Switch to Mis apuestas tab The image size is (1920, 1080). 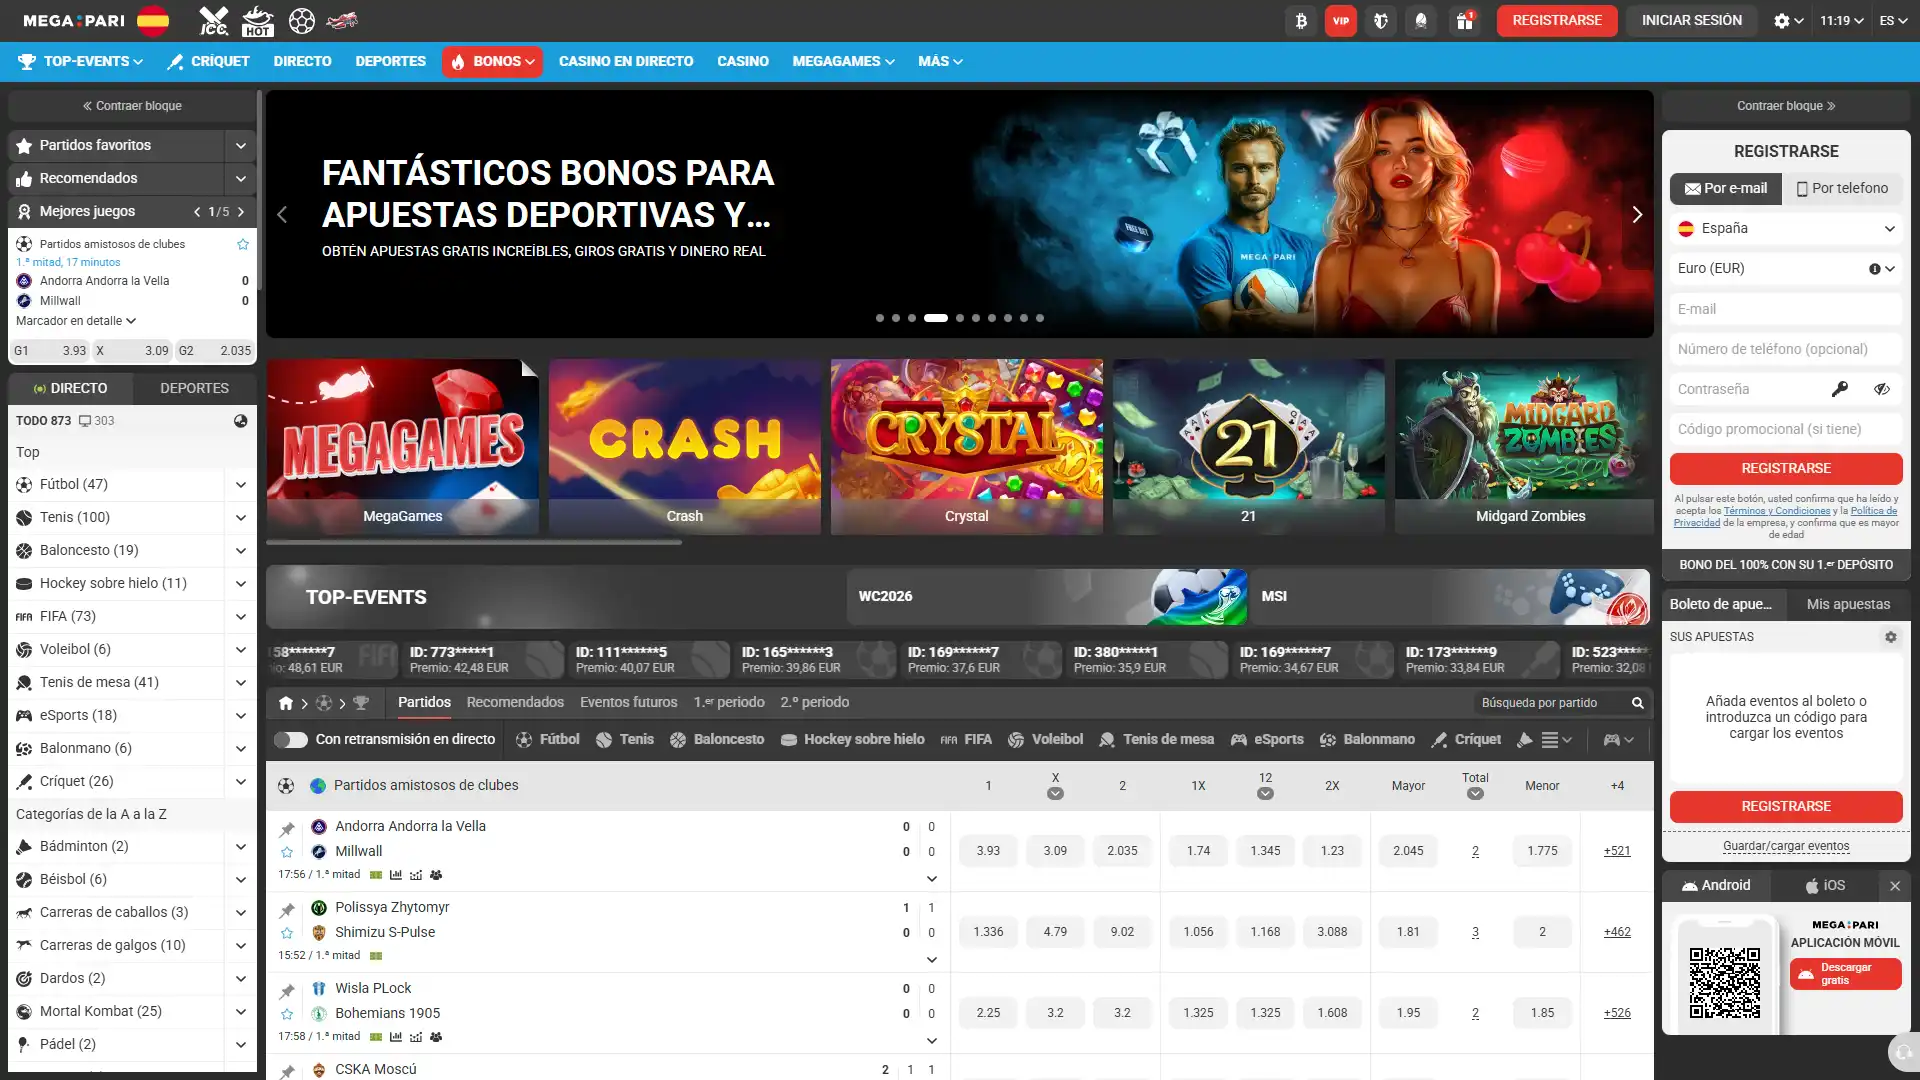click(x=1848, y=604)
